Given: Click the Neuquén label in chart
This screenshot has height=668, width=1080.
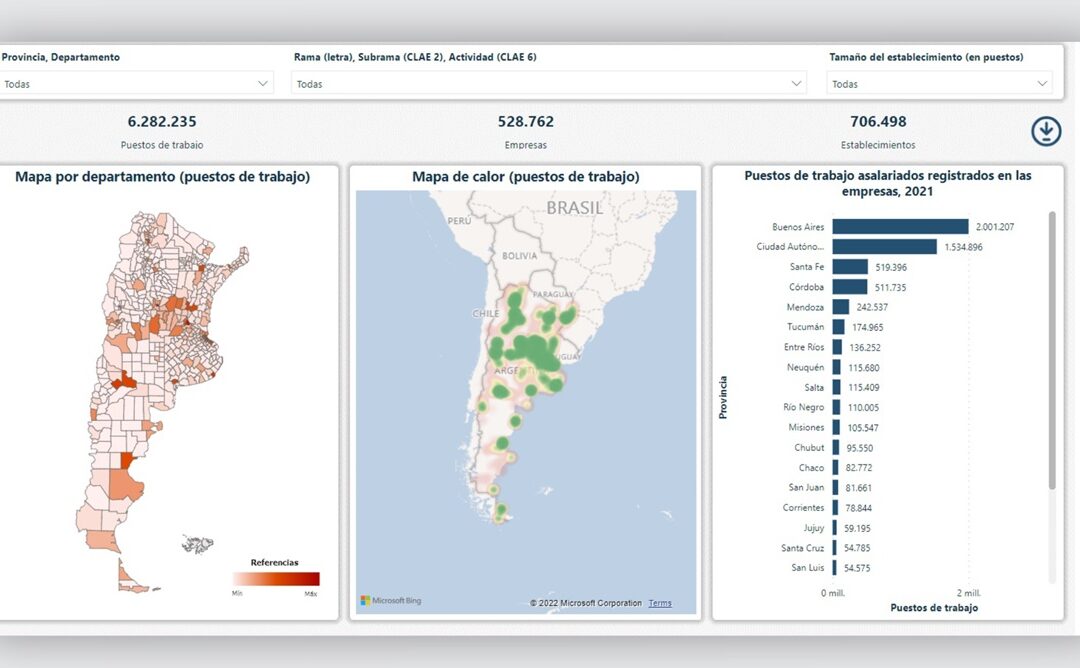Looking at the screenshot, I should [805, 367].
